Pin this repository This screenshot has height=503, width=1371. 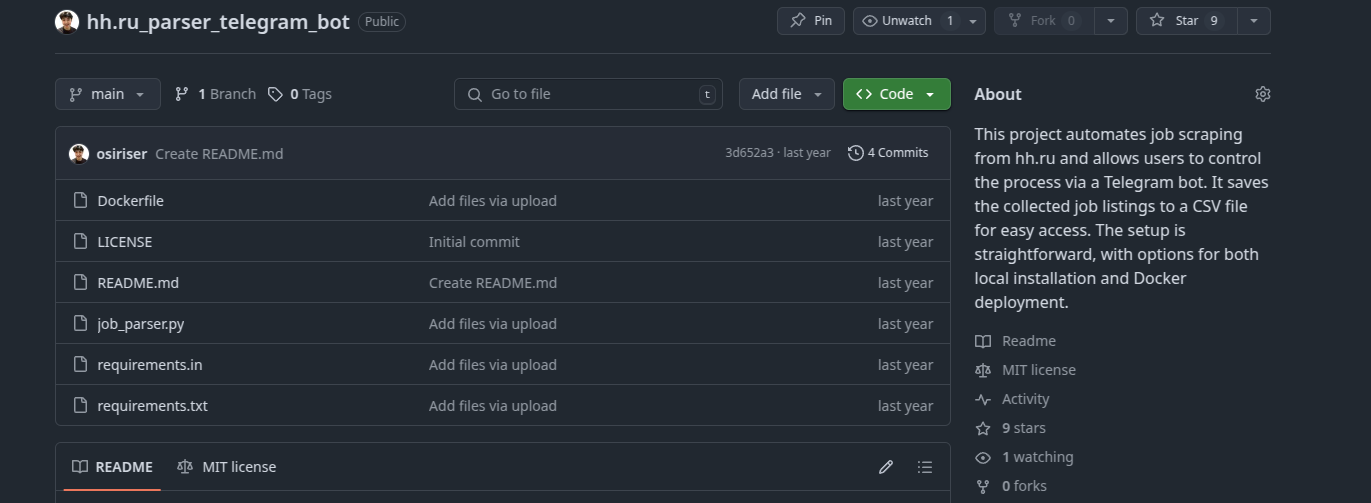point(811,21)
